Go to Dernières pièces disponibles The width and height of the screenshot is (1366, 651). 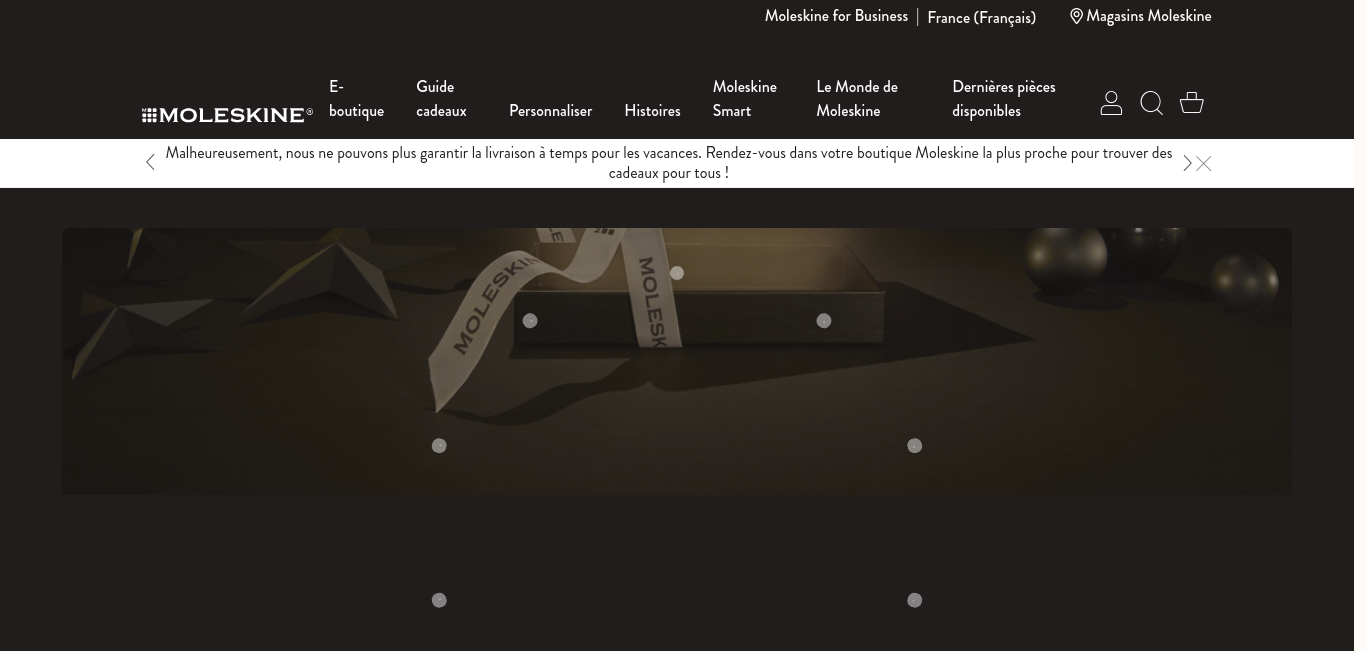[1003, 99]
